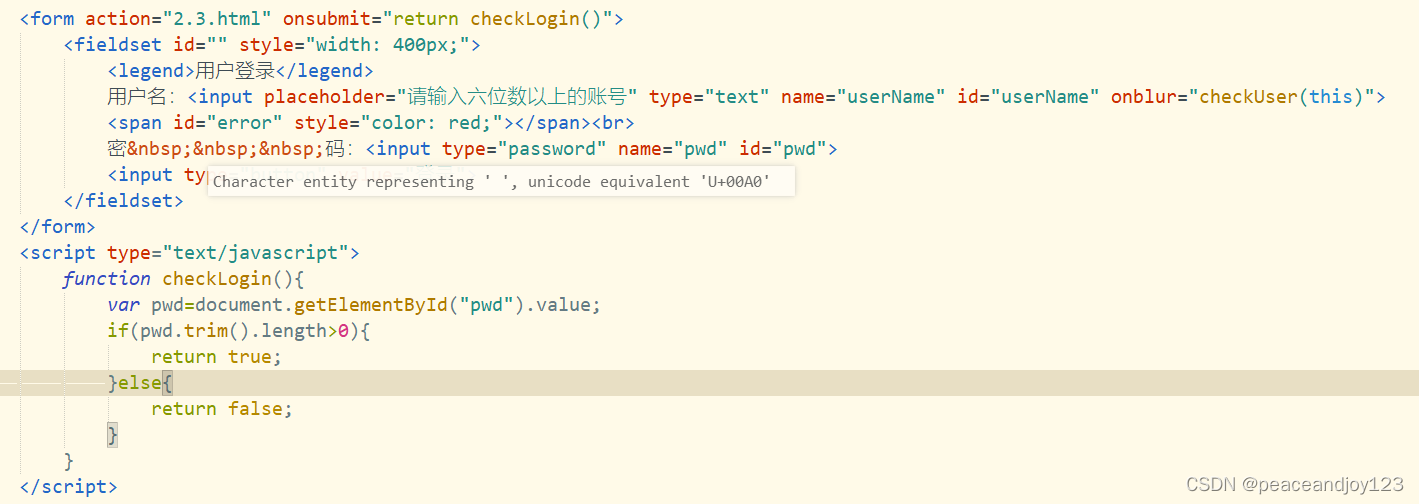Click the var keyword declaring pwd

(x=124, y=305)
